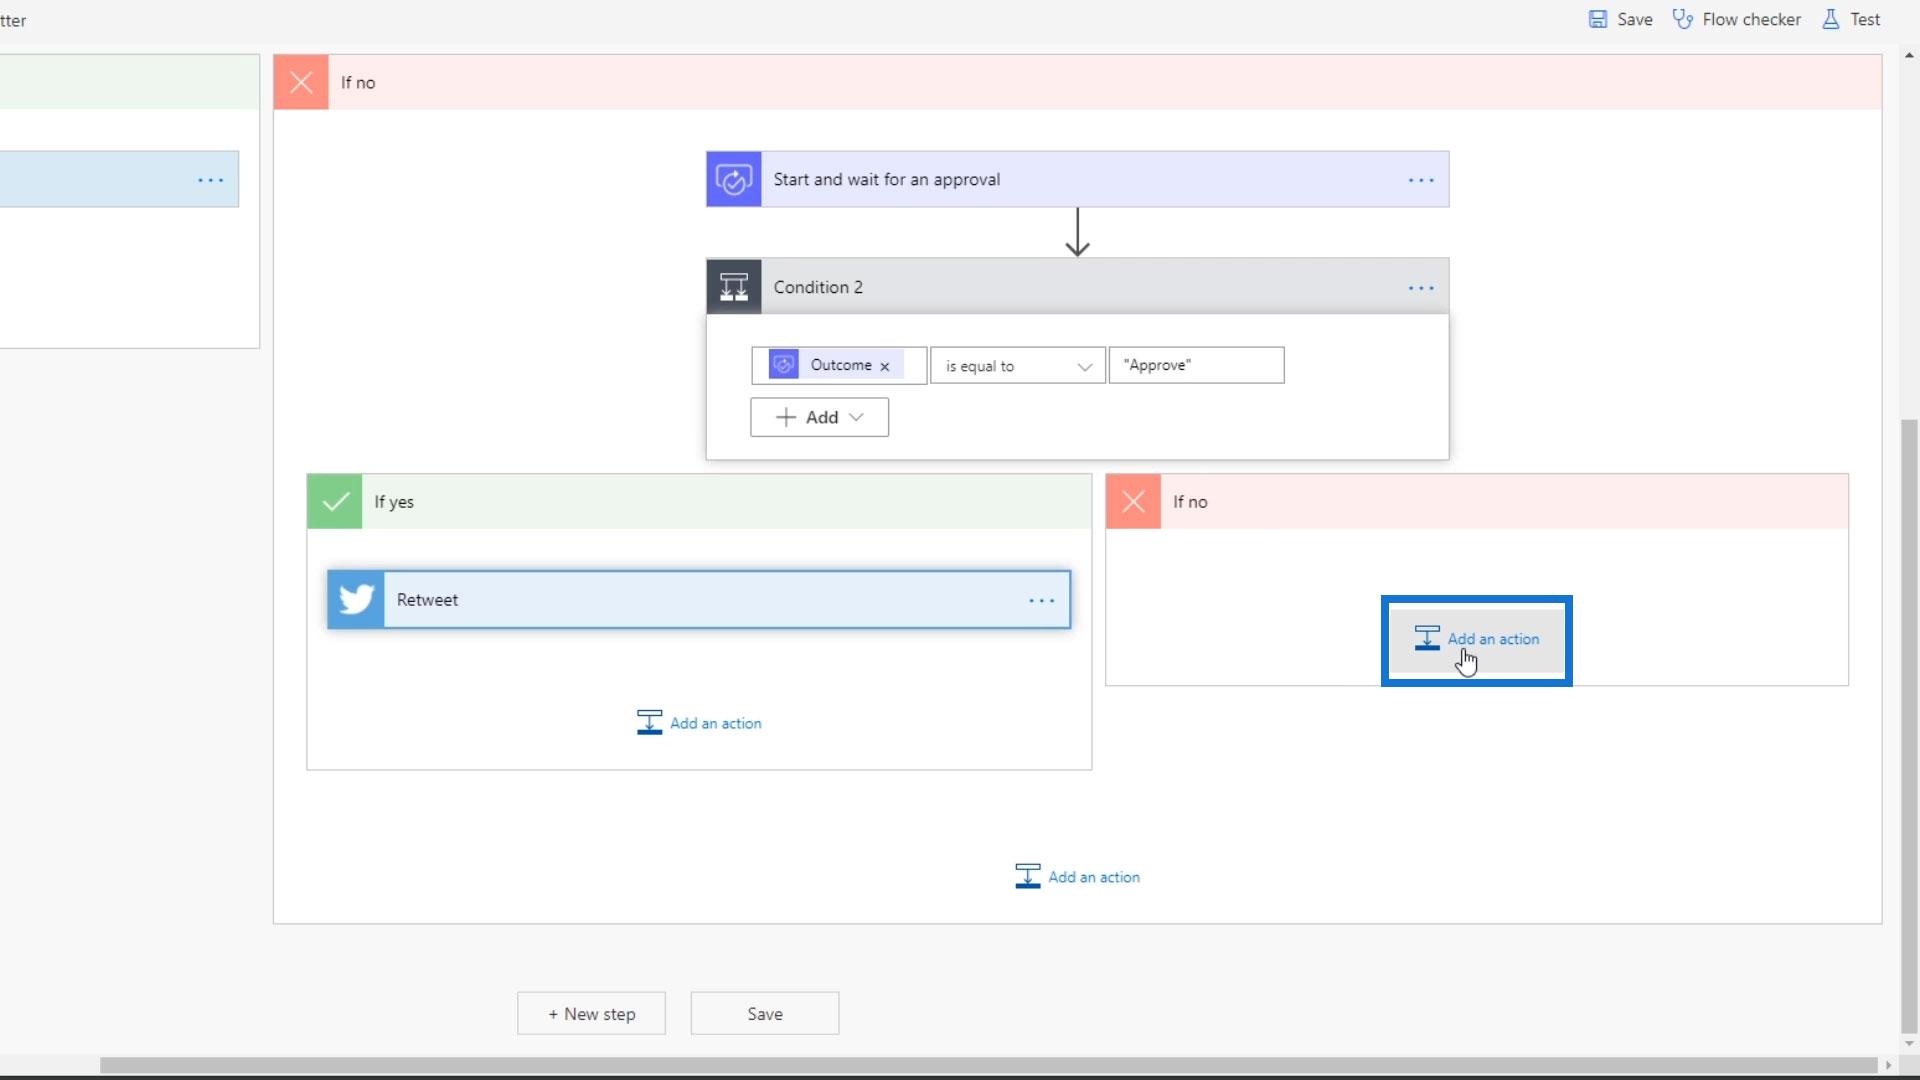The image size is (1920, 1080).
Task: Click the red X icon in inner If no
Action: coord(1133,502)
